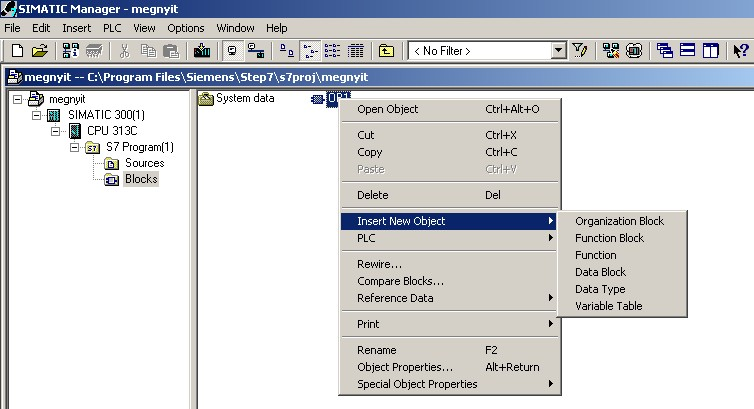Image resolution: width=754 pixels, height=409 pixels.
Task: Choose Rename from context menu
Action: pyautogui.click(x=450, y=350)
